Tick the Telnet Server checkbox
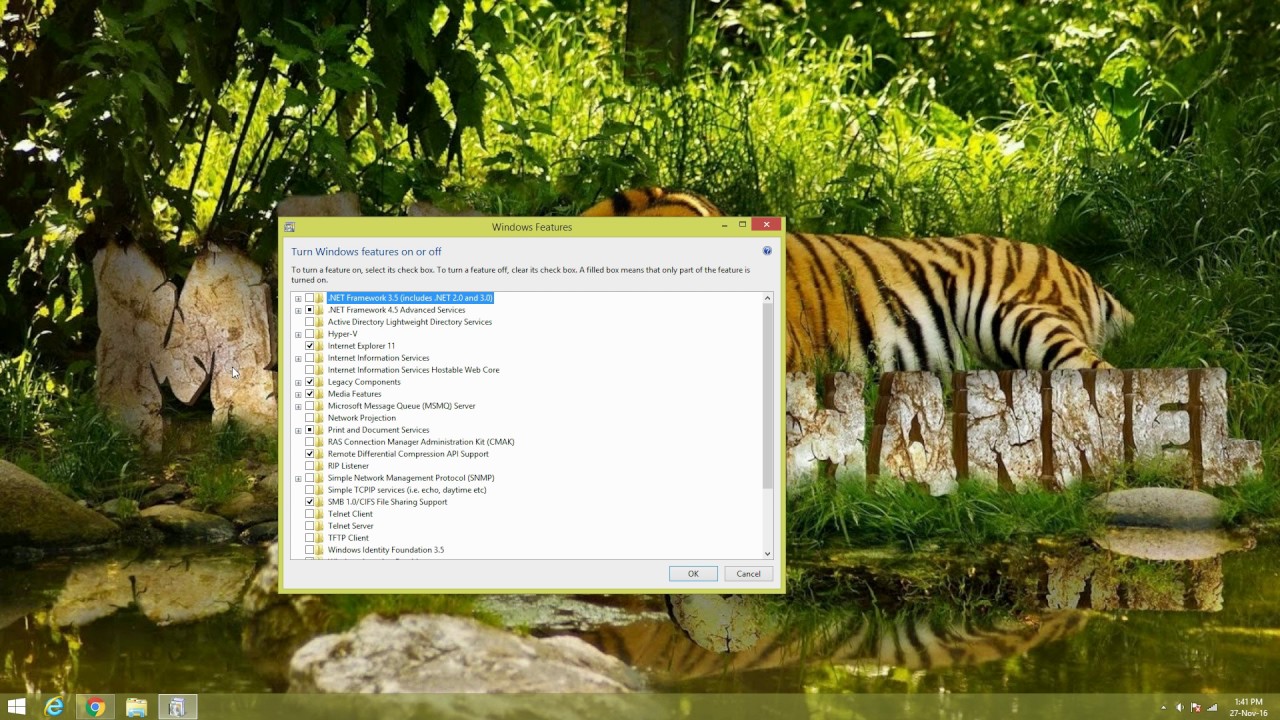This screenshot has width=1280, height=720. [x=309, y=526]
